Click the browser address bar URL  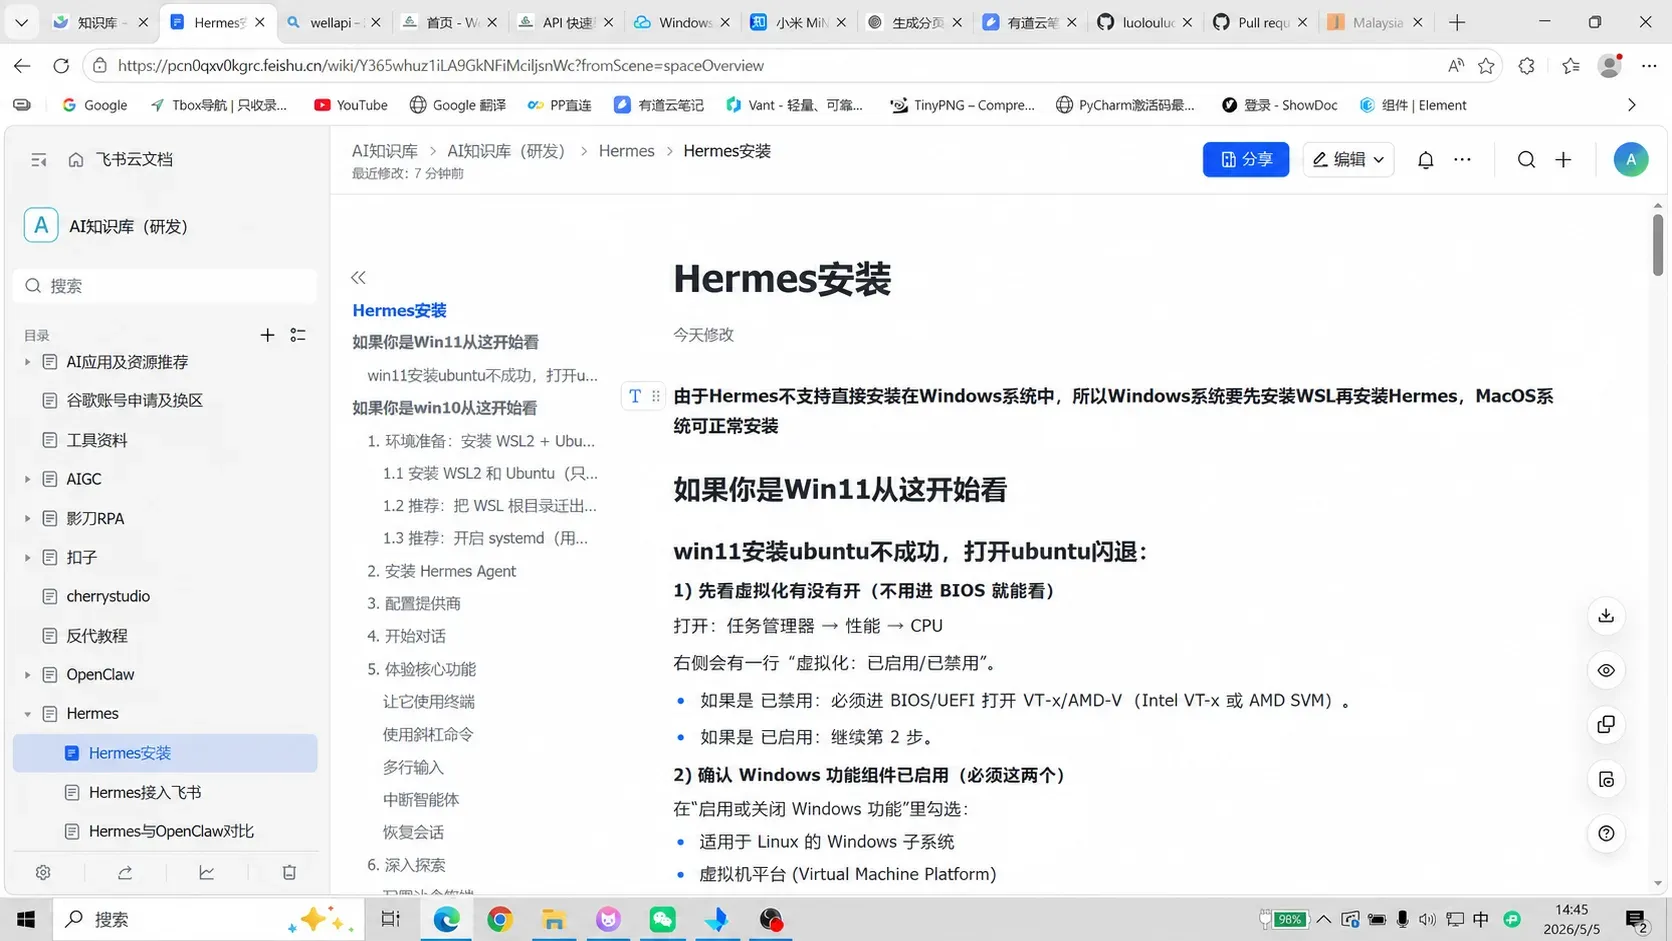(x=441, y=66)
